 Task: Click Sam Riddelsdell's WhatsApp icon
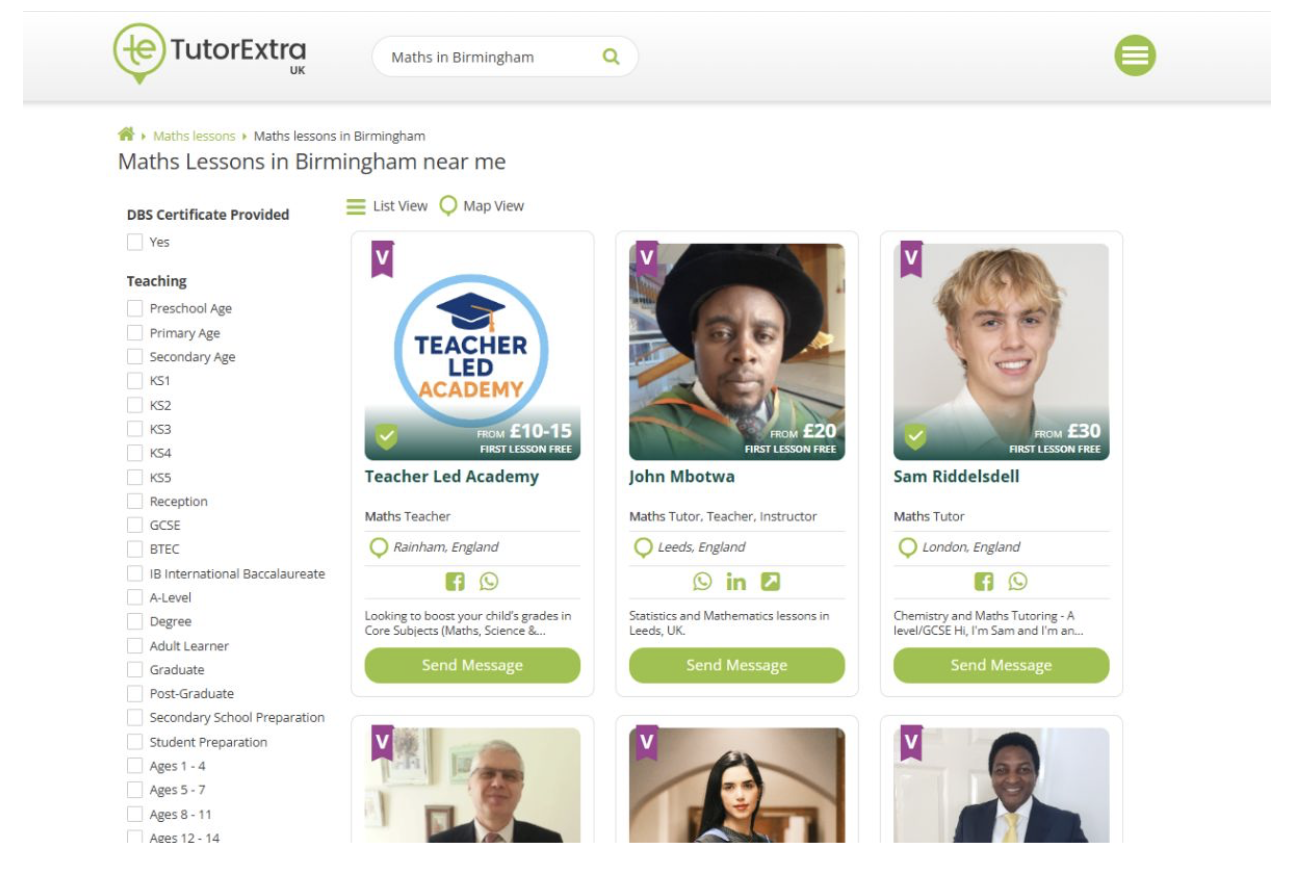point(1018,581)
